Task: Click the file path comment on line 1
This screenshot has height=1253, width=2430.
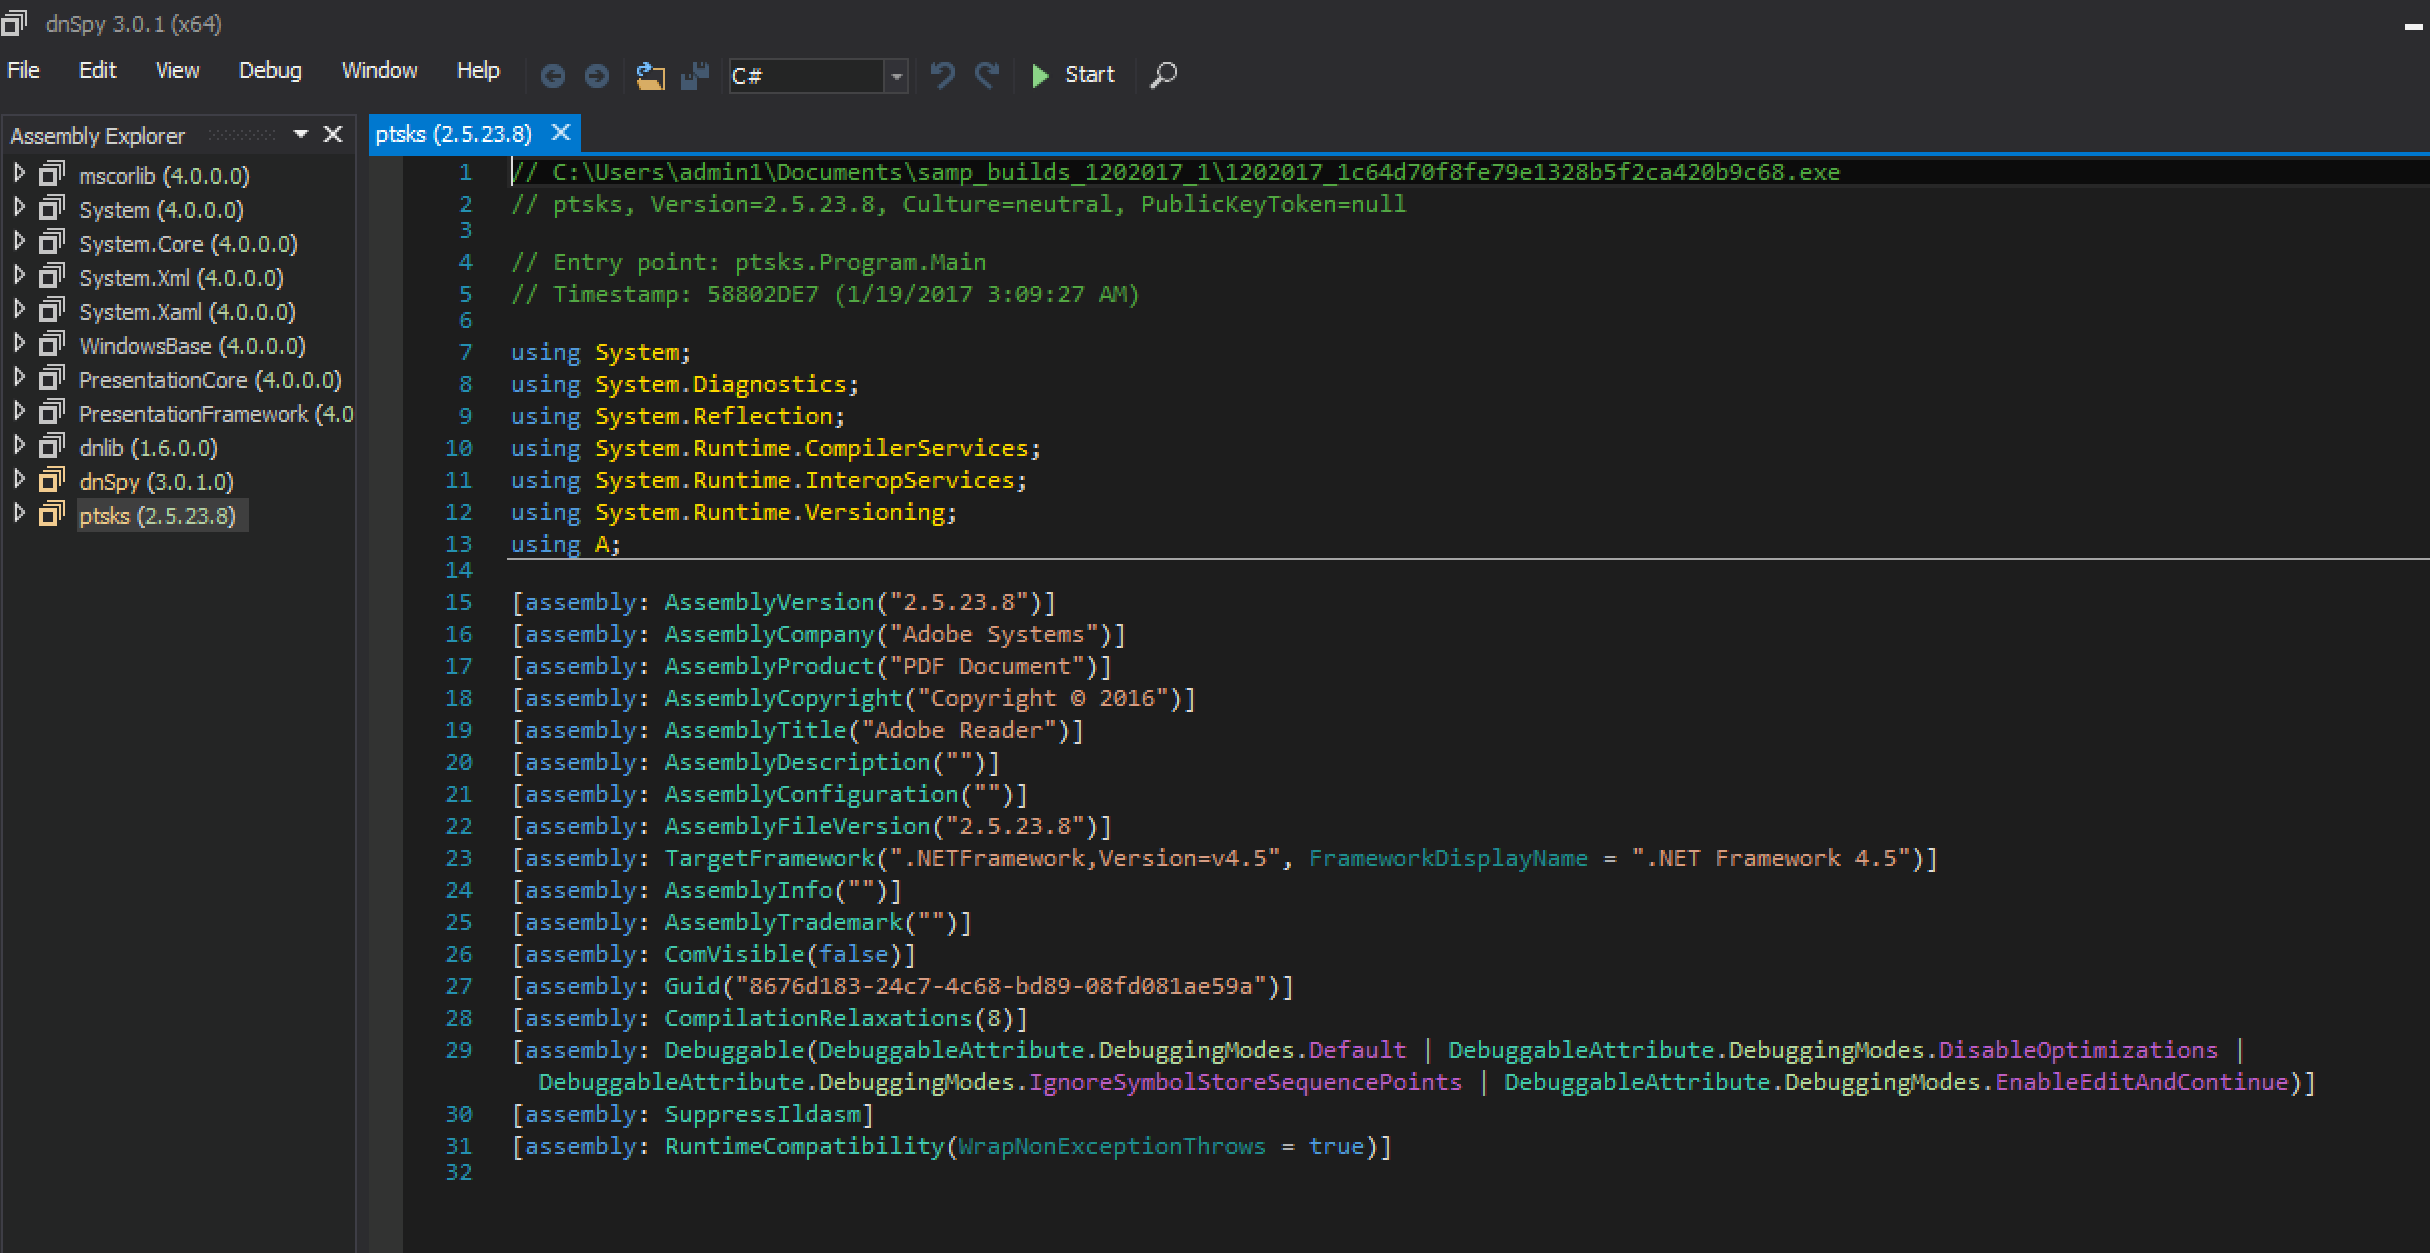Action: [x=1175, y=172]
